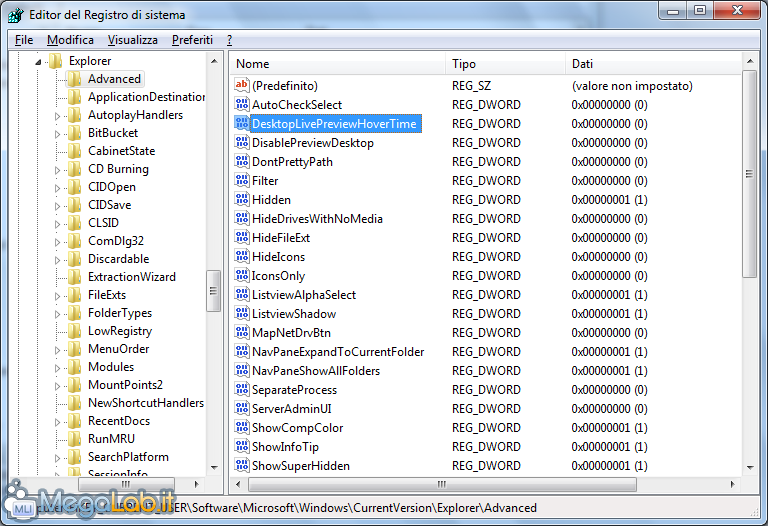Click the NavPaneExpandToCurrentFolder DWORD icon

[x=242, y=352]
